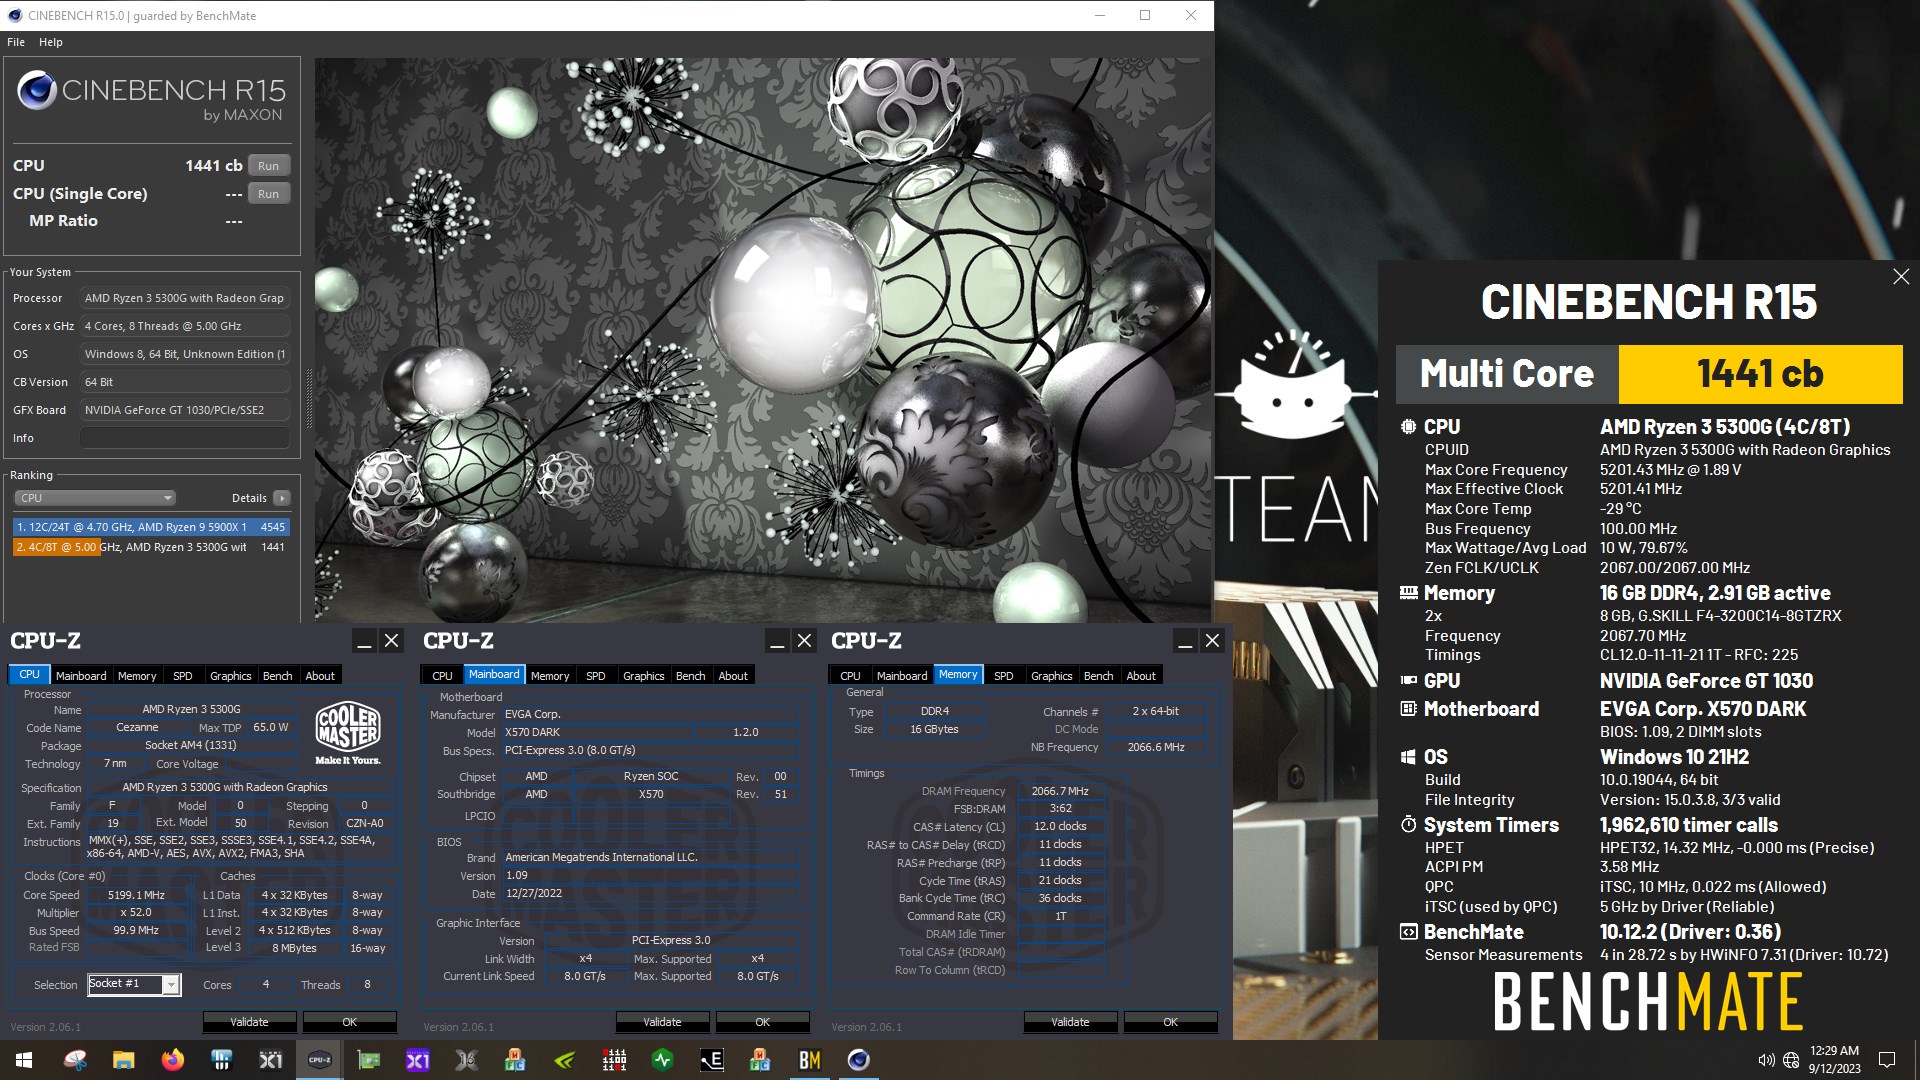Click Cinebench R15 logo sphere
The width and height of the screenshot is (1920, 1080).
36,91
